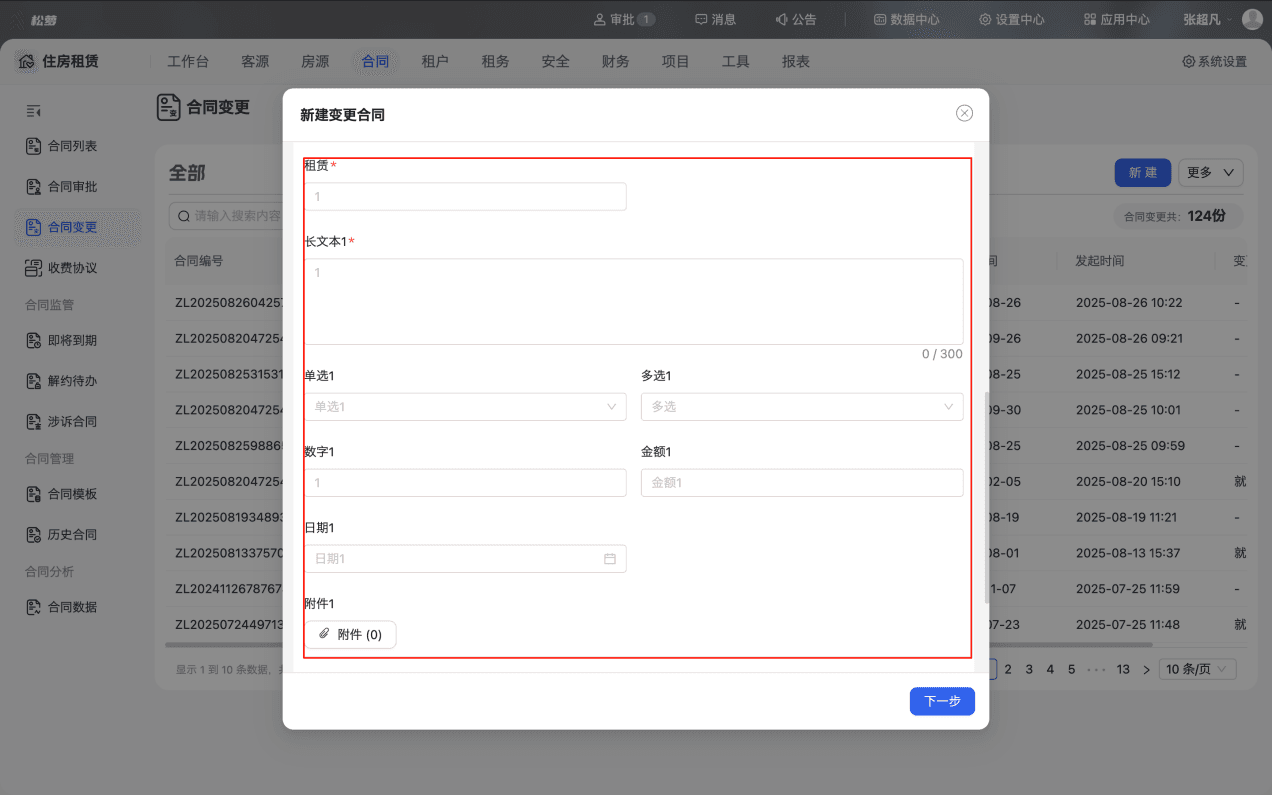Switch to 项目 tab
Viewport: 1272px width, 795px height.
click(675, 61)
